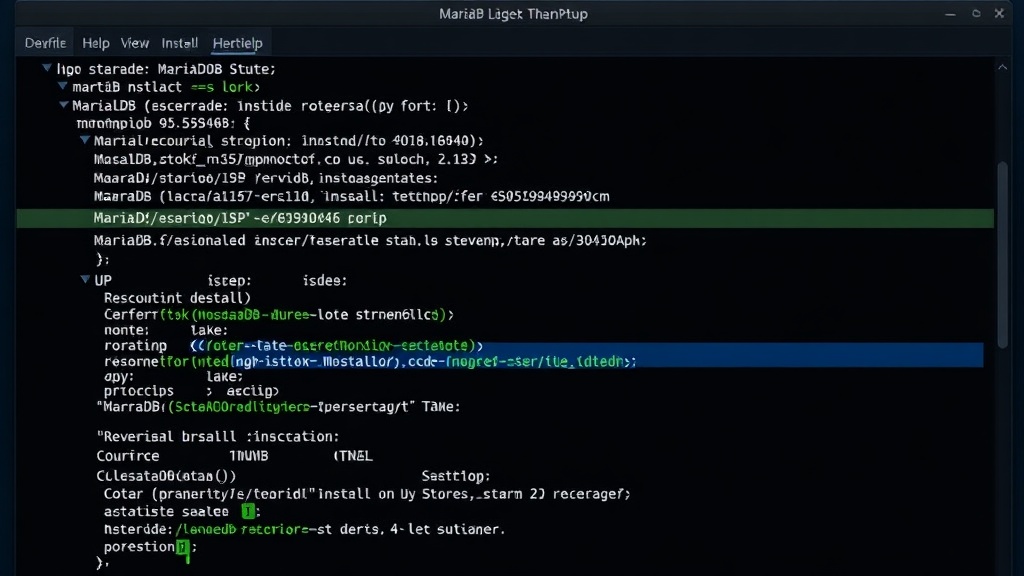Image resolution: width=1024 pixels, height=576 pixels.
Task: Collapse the 'UP istep: isdee:' node
Action: [85, 280]
